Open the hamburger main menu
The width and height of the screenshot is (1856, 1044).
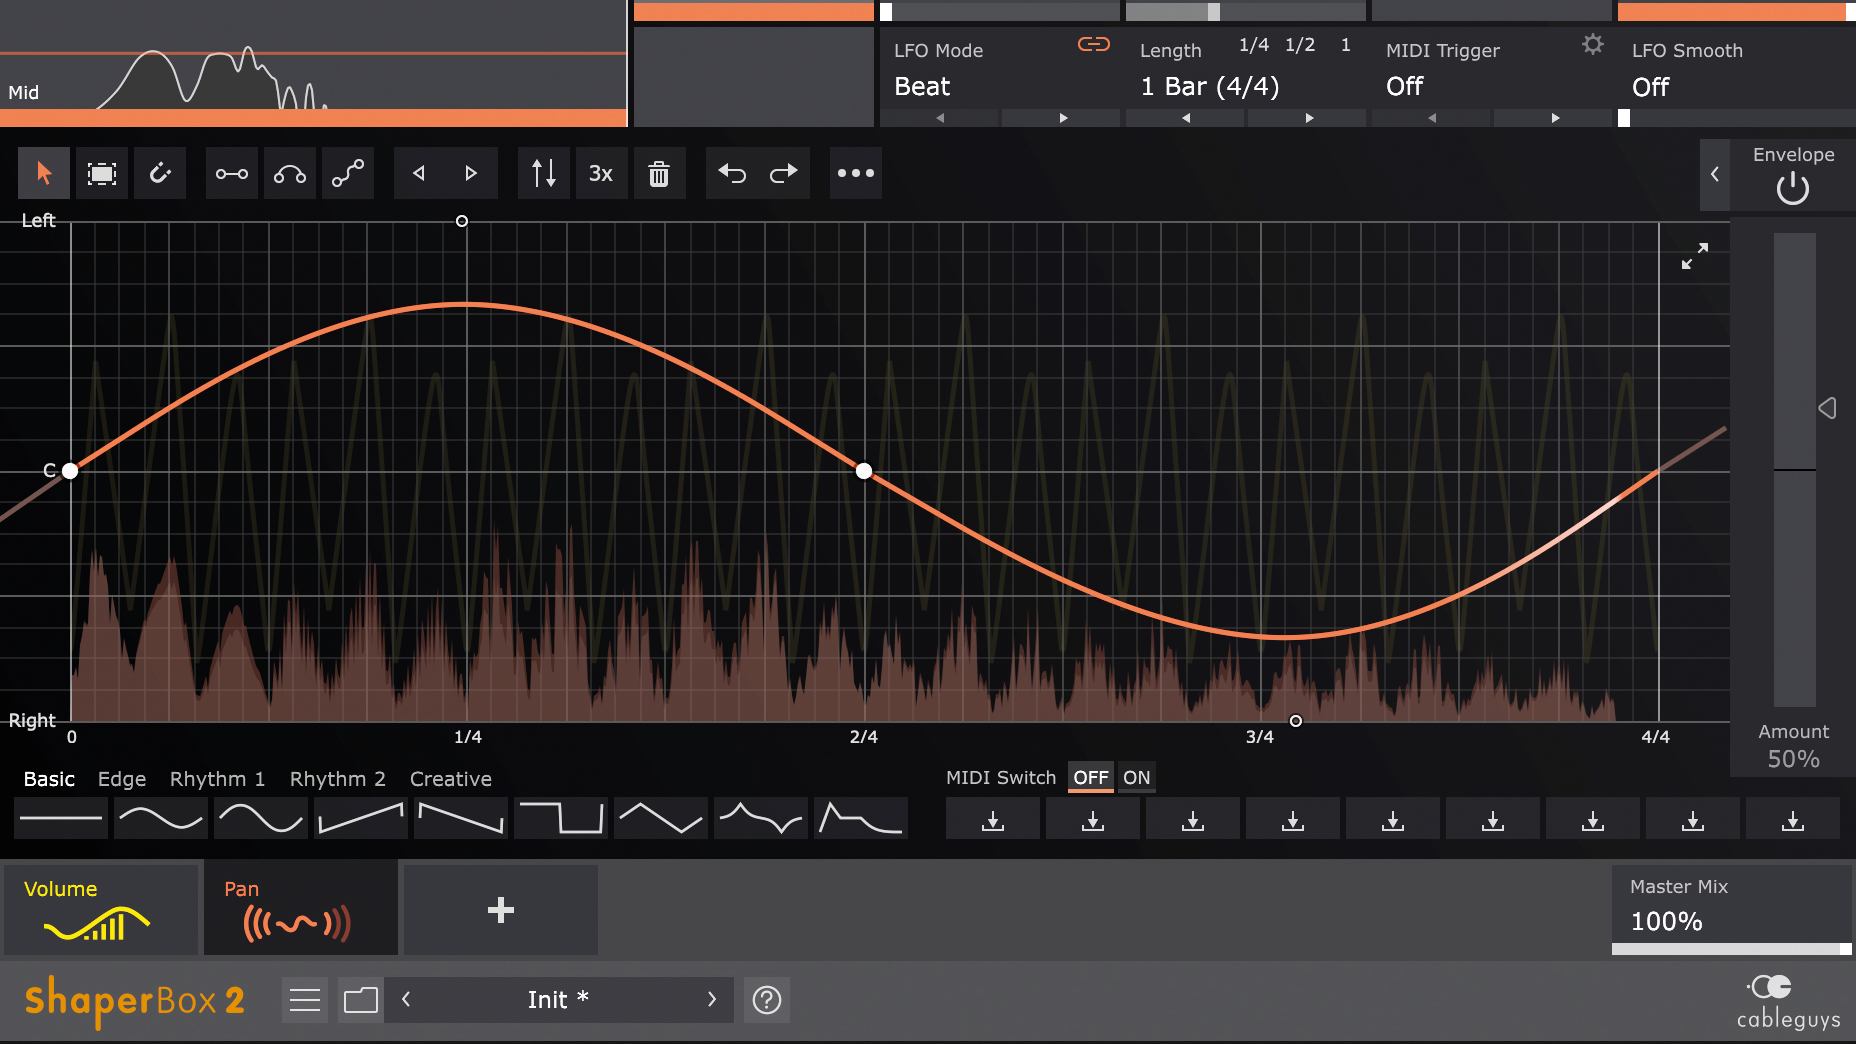pyautogui.click(x=305, y=1000)
